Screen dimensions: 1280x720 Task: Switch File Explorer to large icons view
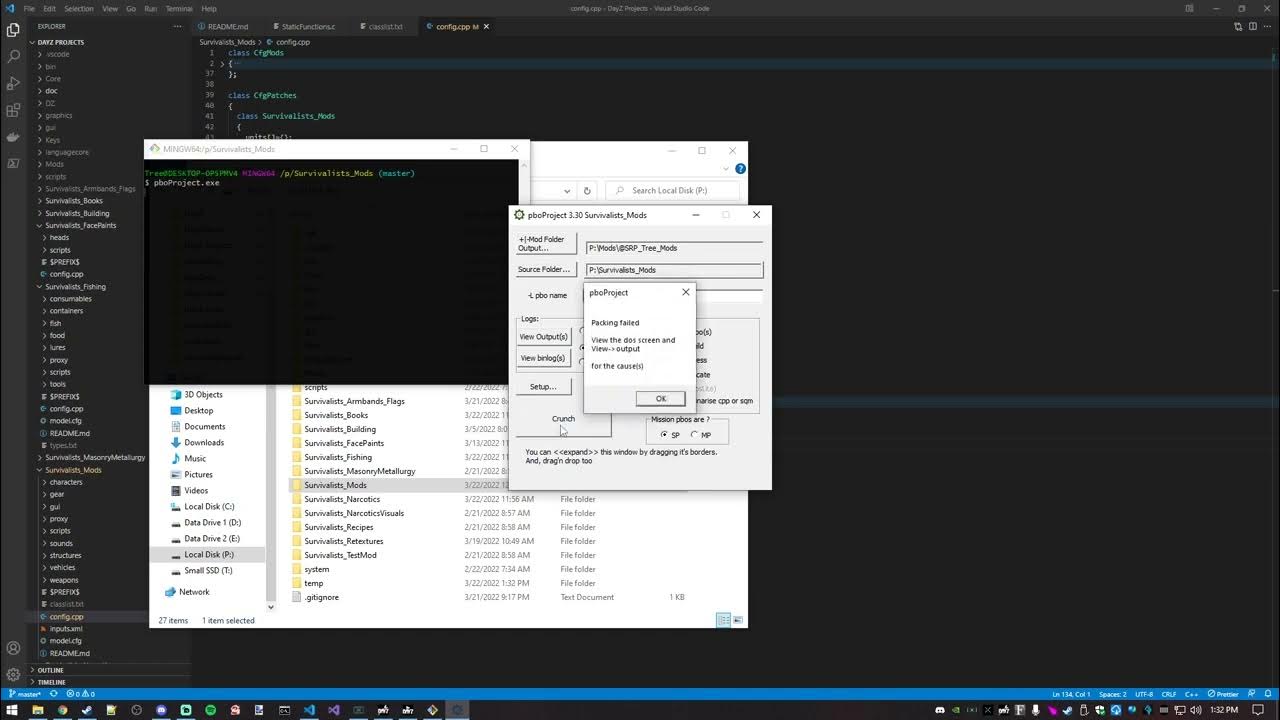point(738,620)
